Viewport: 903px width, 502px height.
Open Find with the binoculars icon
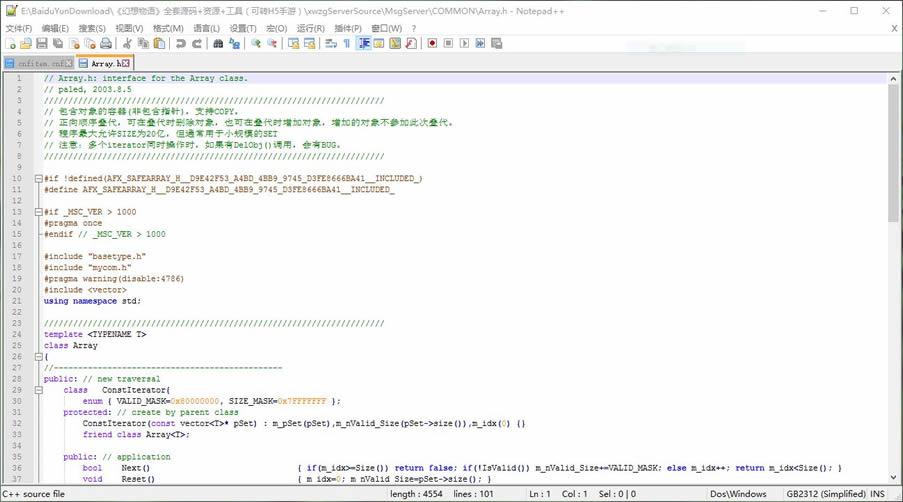pos(218,44)
